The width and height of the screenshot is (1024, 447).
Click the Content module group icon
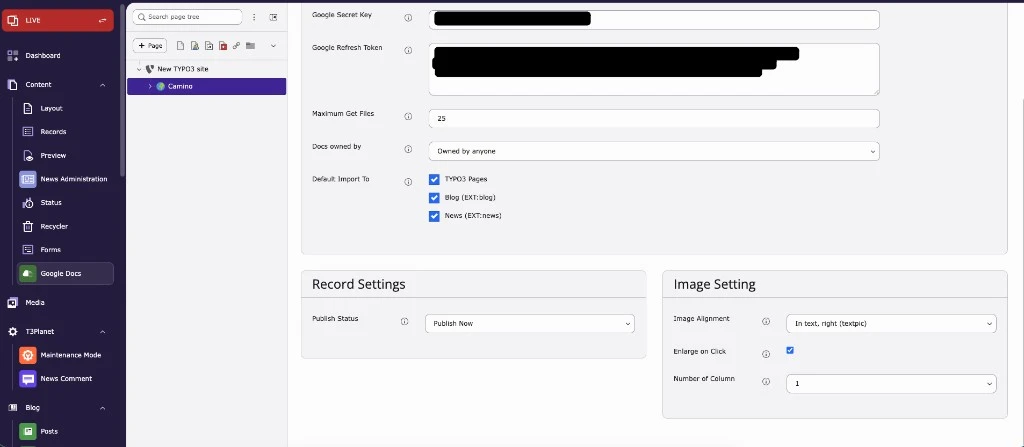[12, 85]
